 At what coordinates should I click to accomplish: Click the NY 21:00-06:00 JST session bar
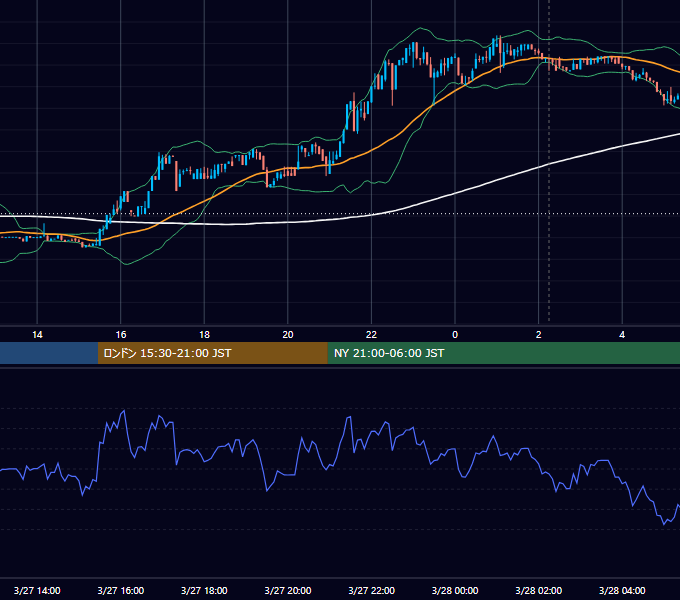[503, 353]
